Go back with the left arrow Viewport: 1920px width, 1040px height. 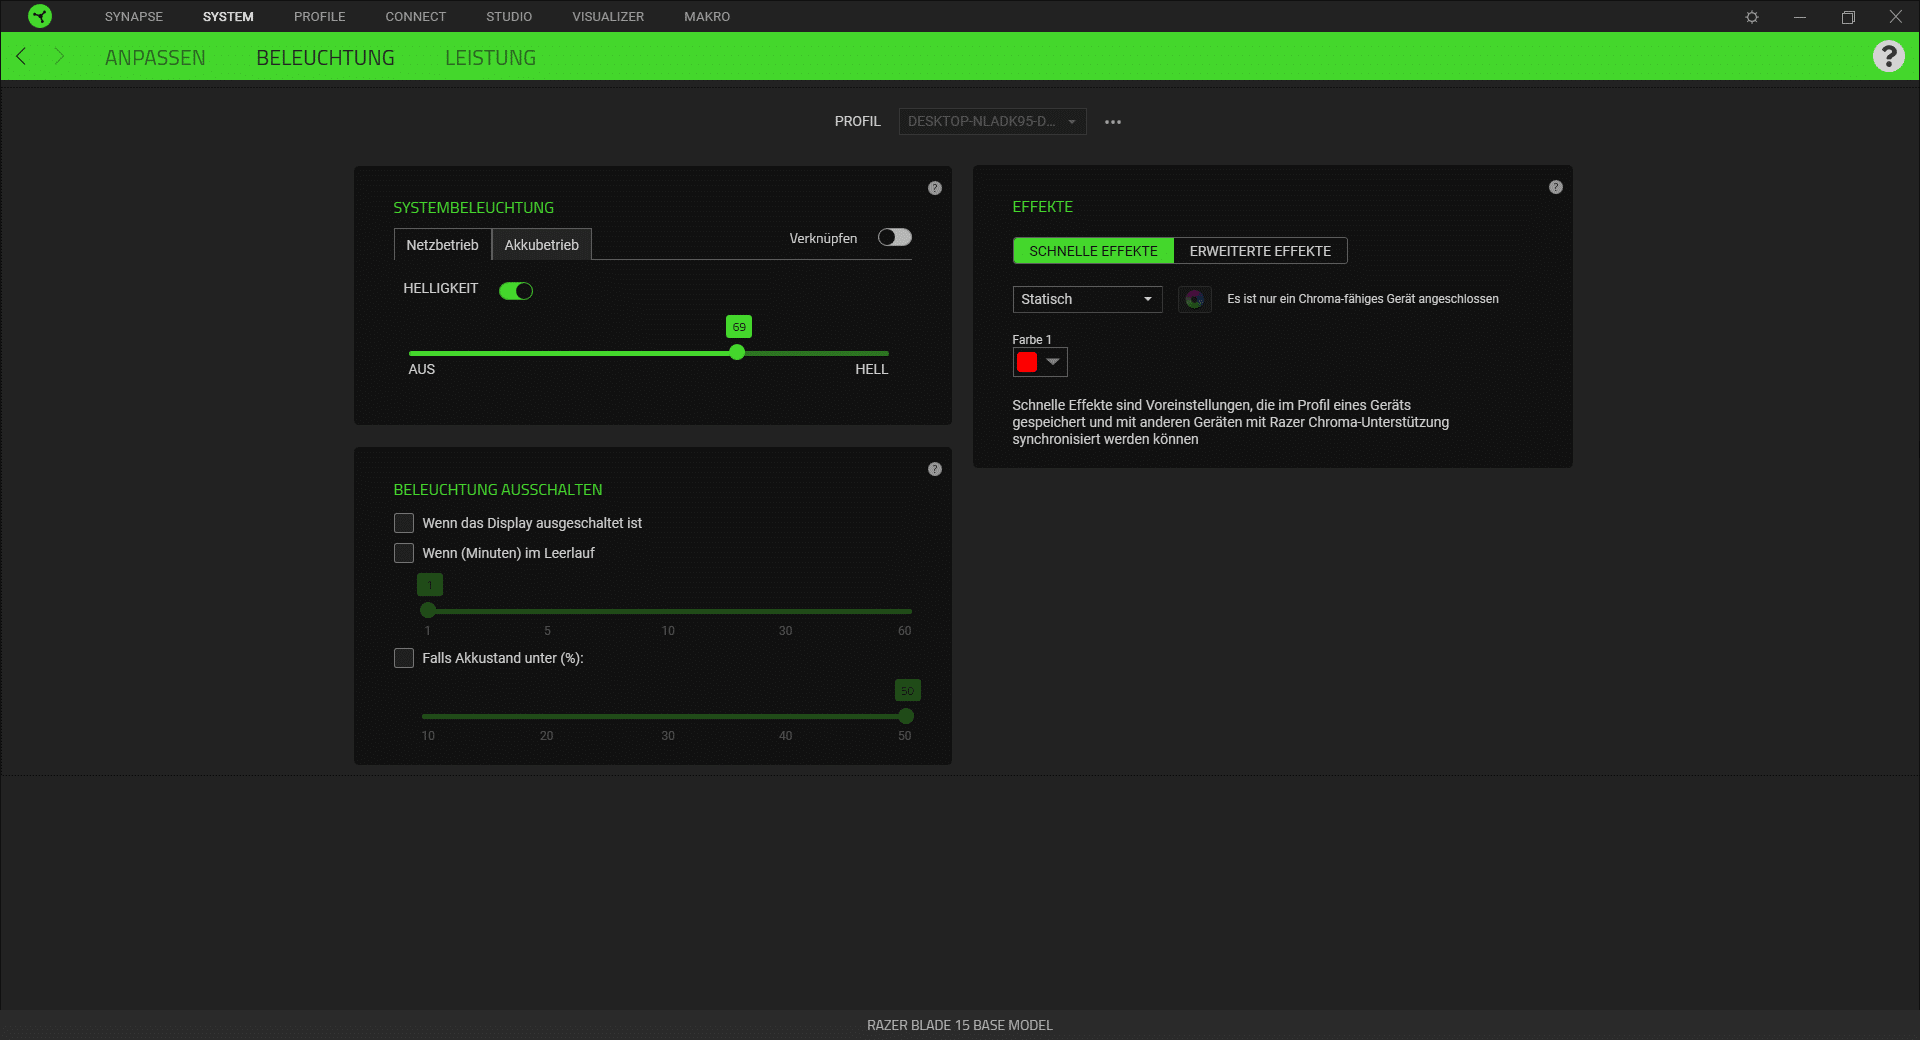pyautogui.click(x=21, y=57)
